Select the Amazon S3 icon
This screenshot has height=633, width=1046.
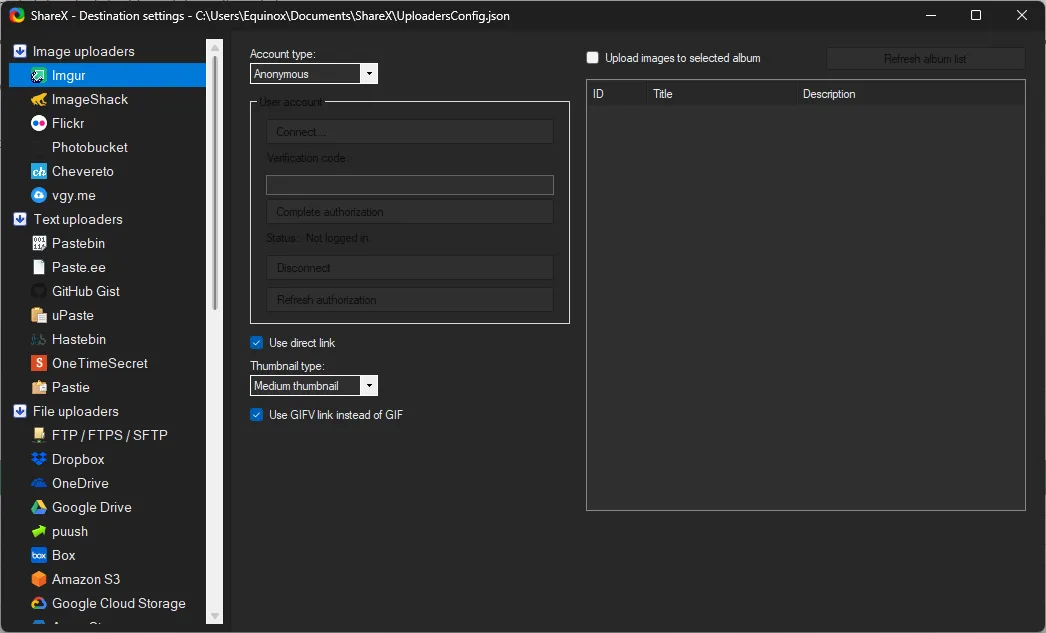pos(39,579)
